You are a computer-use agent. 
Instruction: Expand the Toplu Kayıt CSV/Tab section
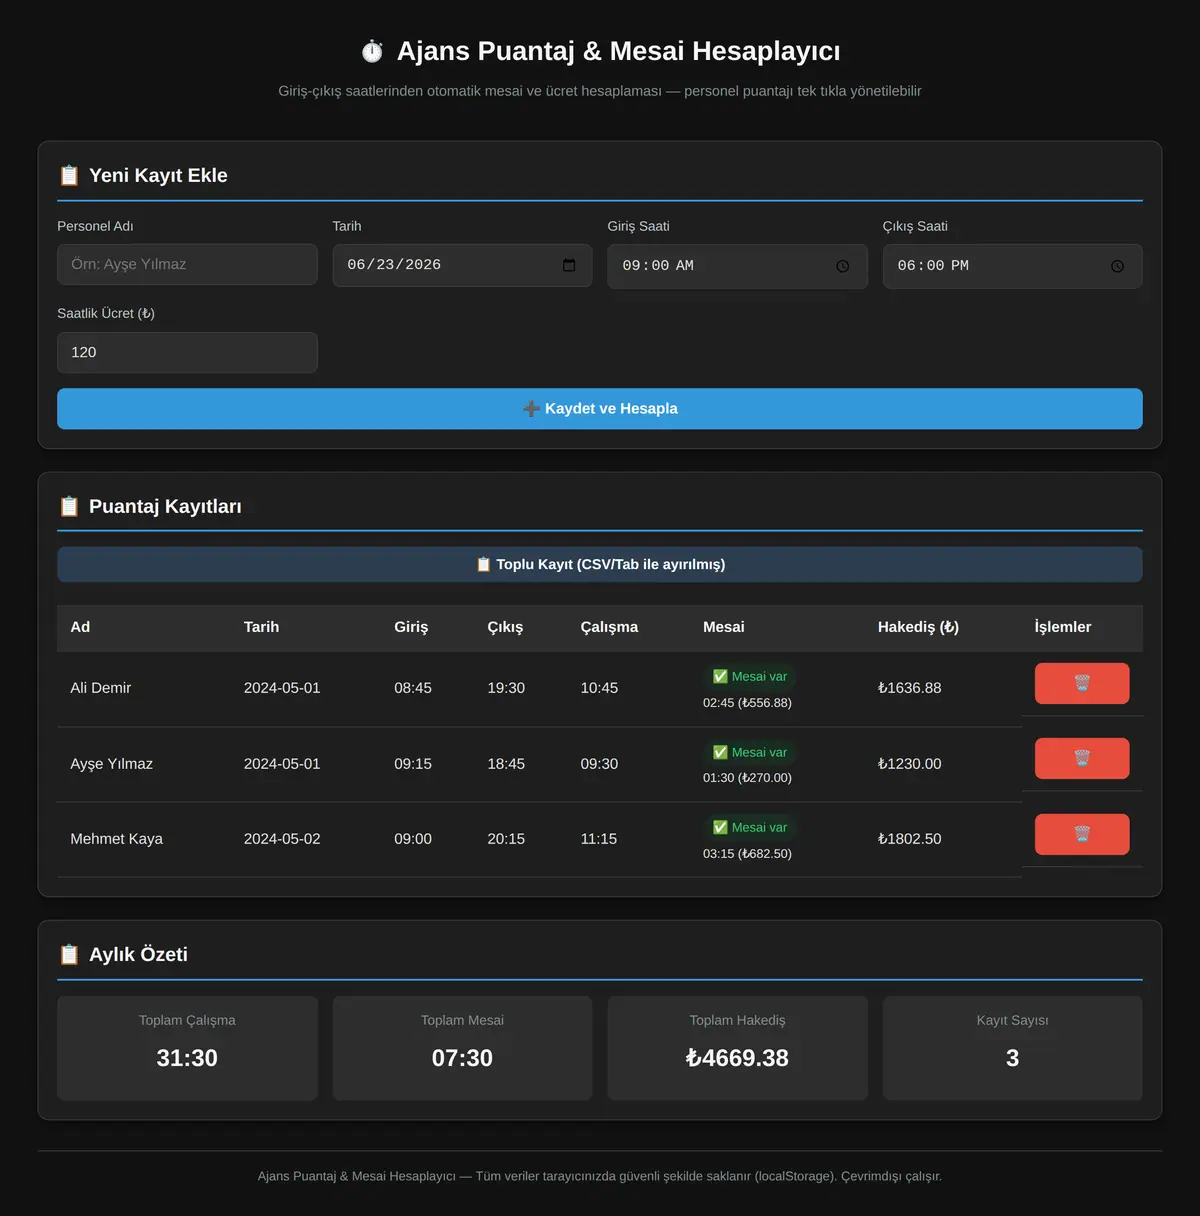click(x=600, y=564)
